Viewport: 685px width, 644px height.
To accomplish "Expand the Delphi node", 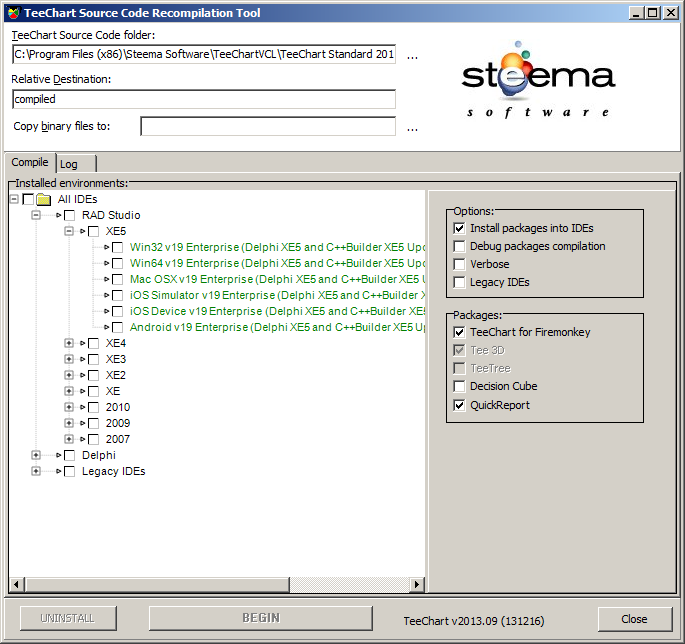I will tap(36, 455).
